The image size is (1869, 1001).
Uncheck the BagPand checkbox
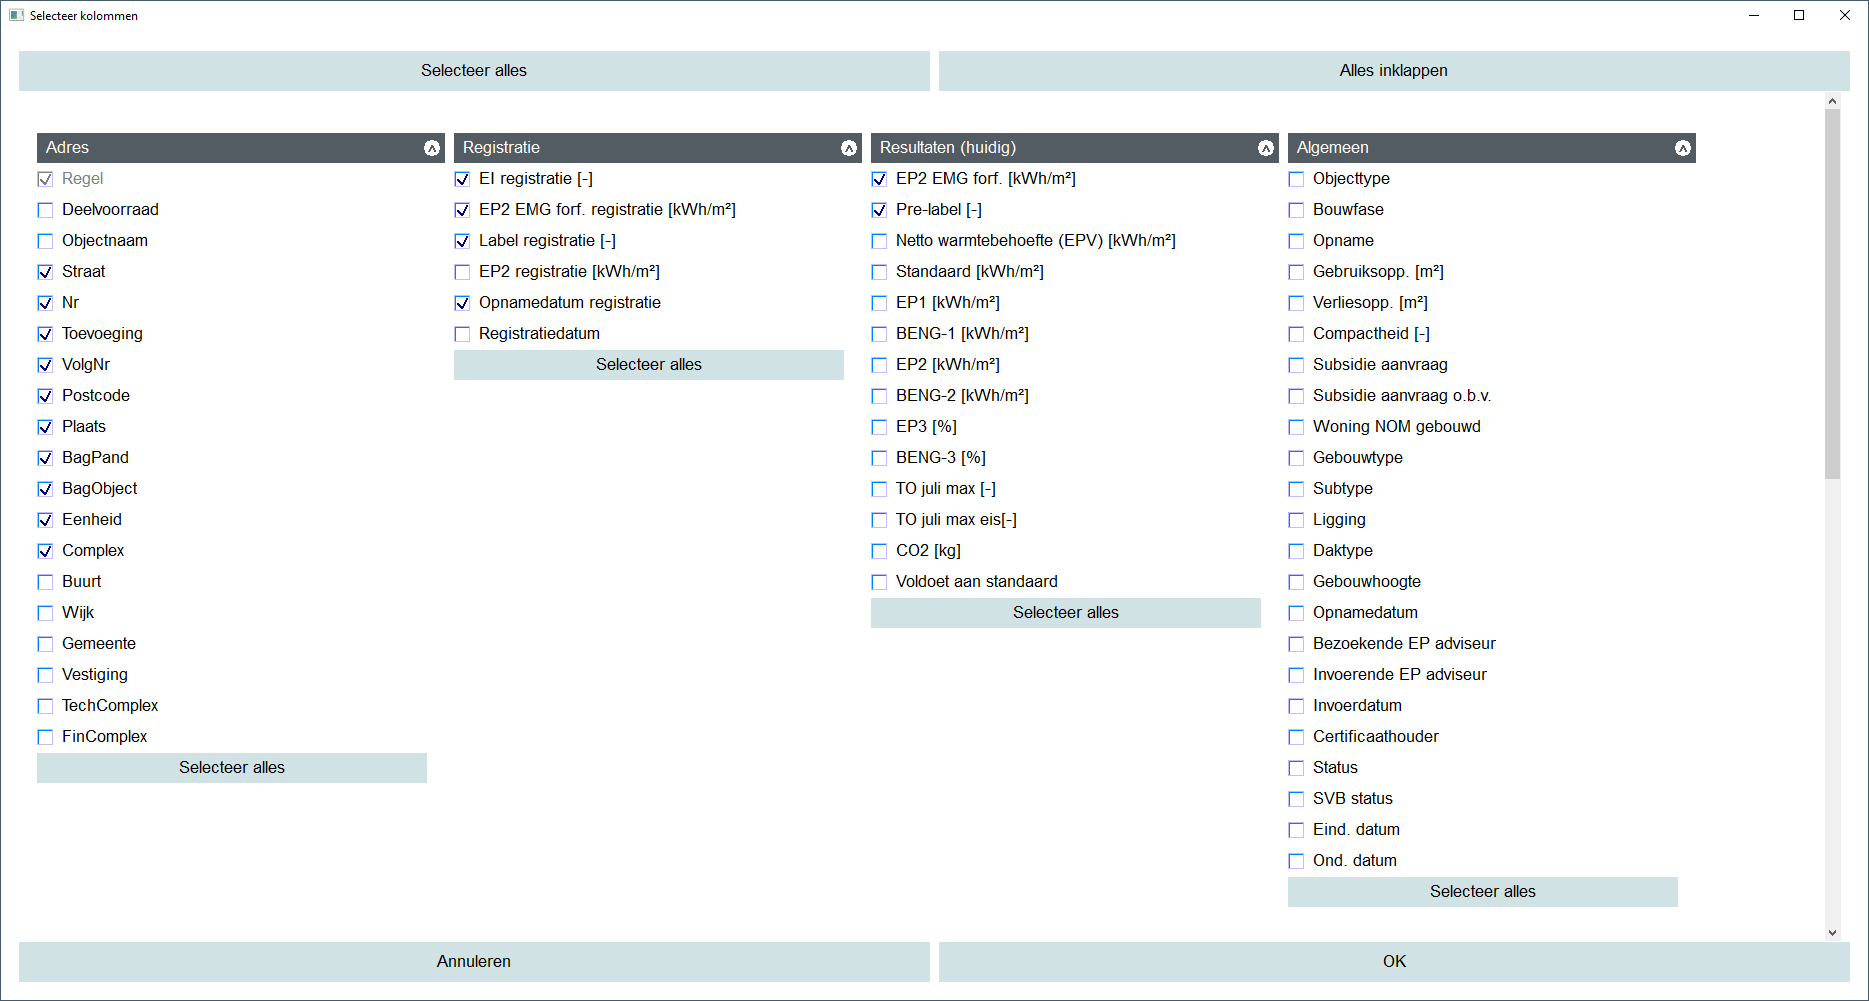pyautogui.click(x=45, y=458)
